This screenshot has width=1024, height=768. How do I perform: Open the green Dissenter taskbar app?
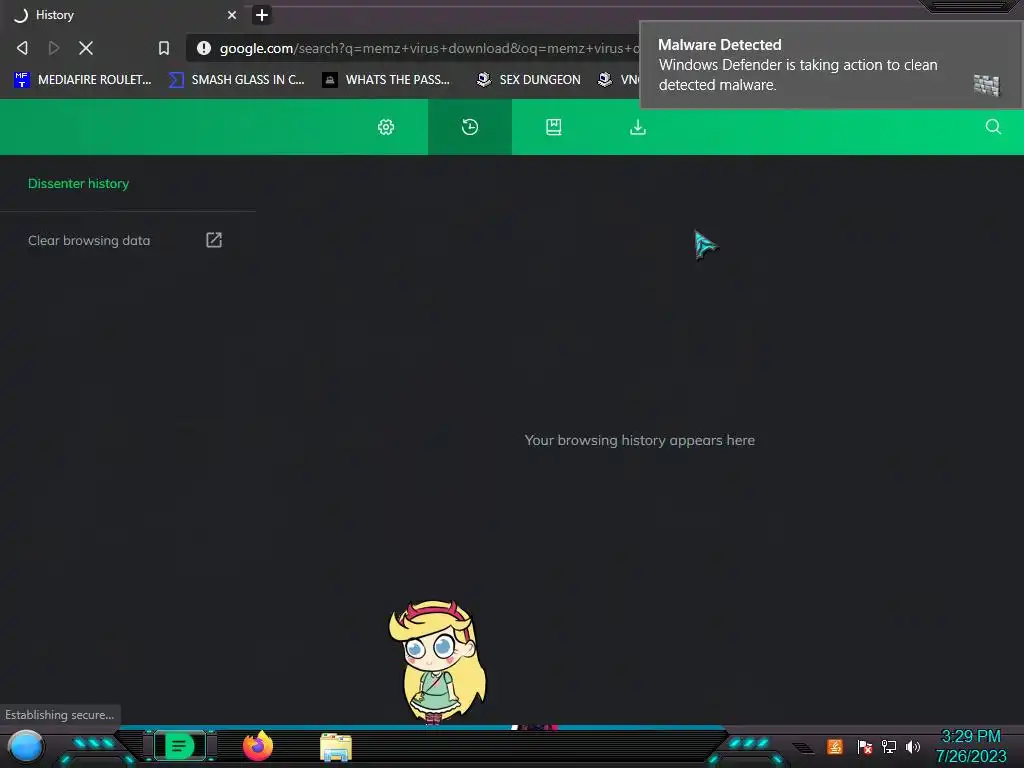tap(179, 746)
